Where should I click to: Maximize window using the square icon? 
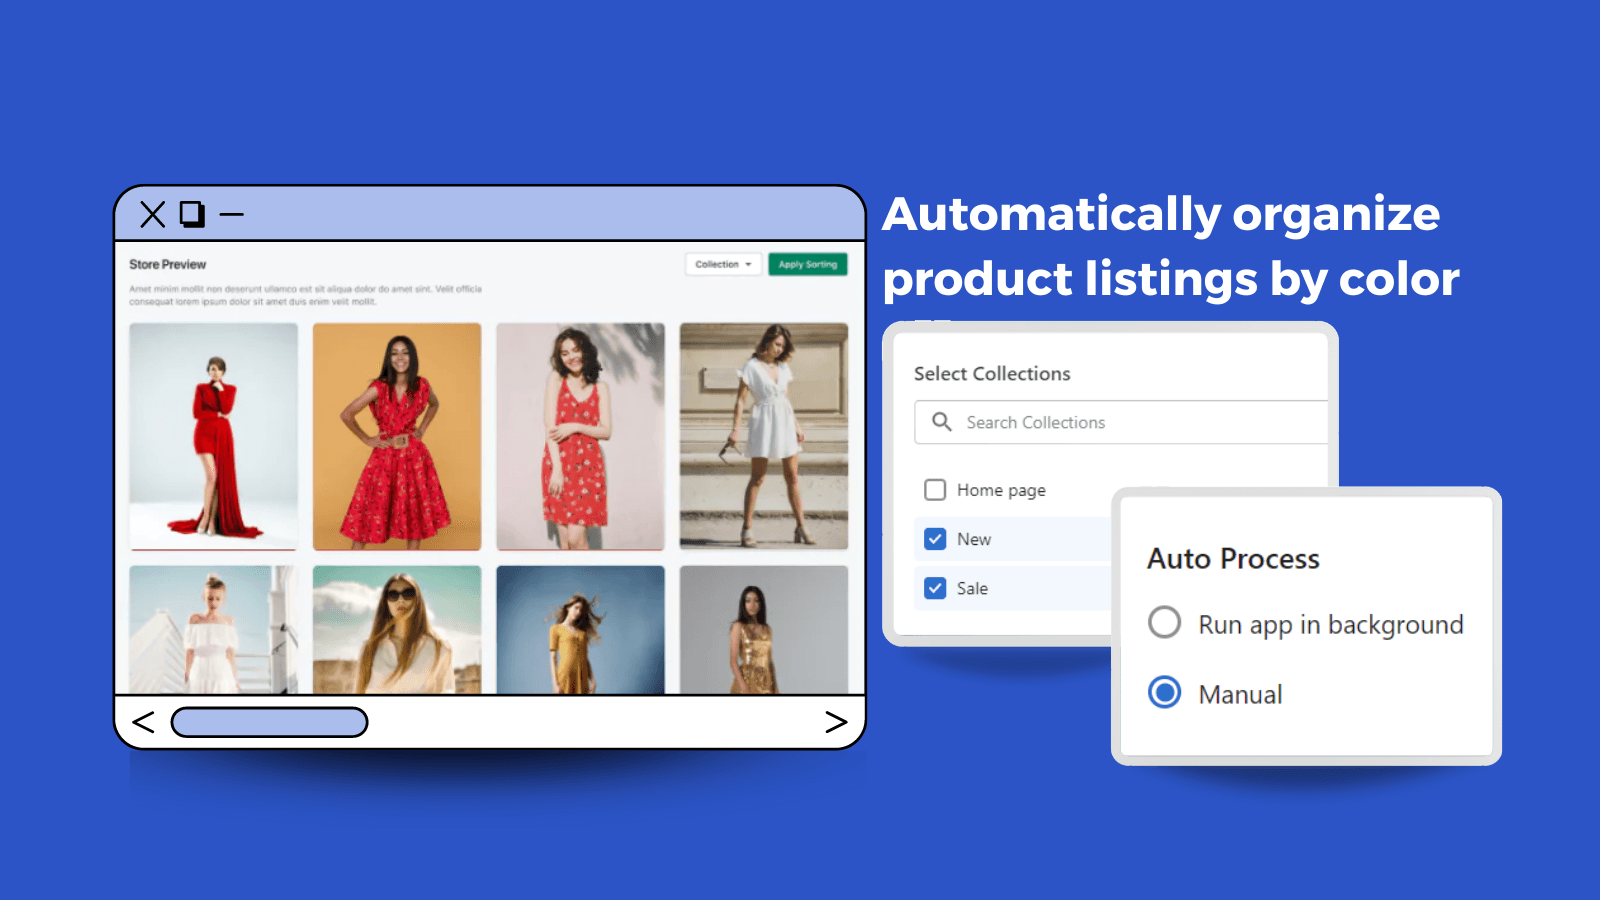point(193,214)
